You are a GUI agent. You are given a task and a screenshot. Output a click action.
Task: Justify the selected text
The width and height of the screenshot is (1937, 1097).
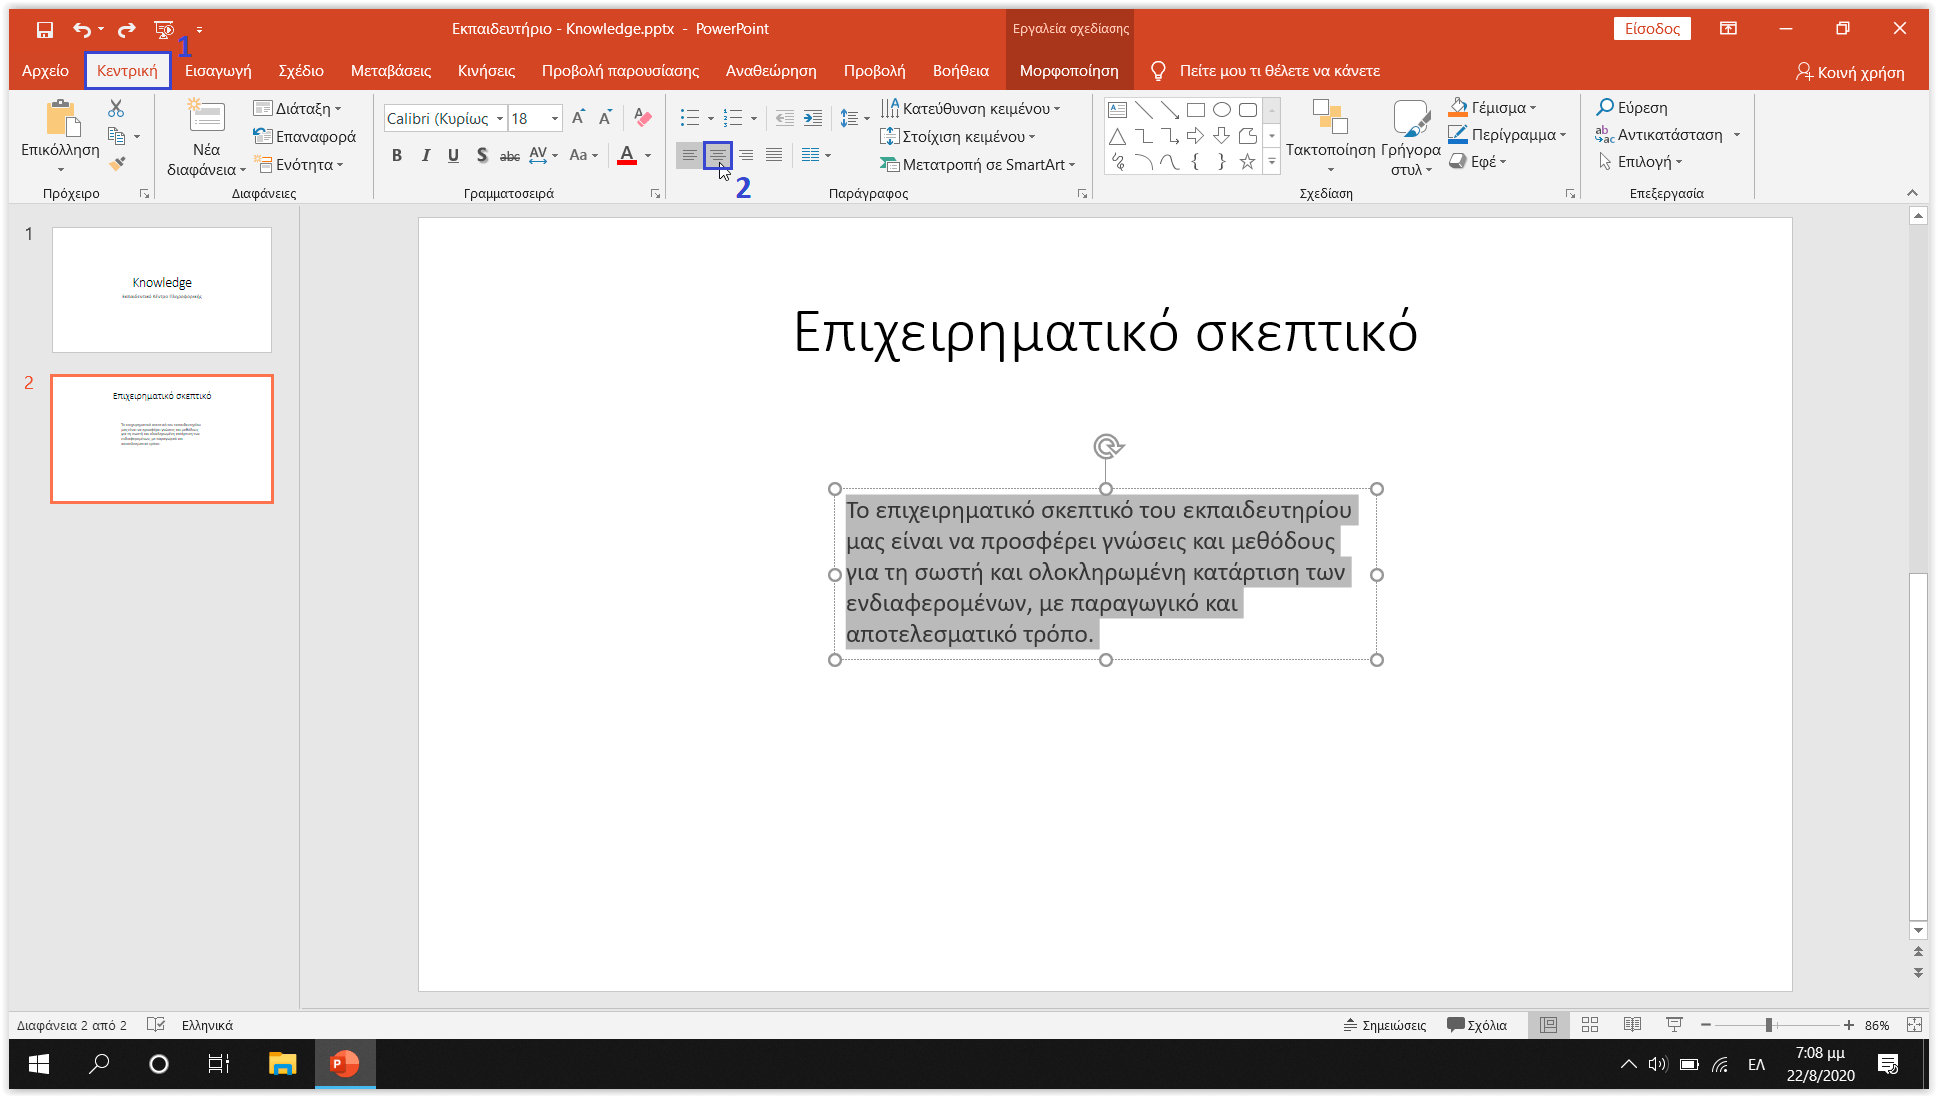tap(774, 155)
